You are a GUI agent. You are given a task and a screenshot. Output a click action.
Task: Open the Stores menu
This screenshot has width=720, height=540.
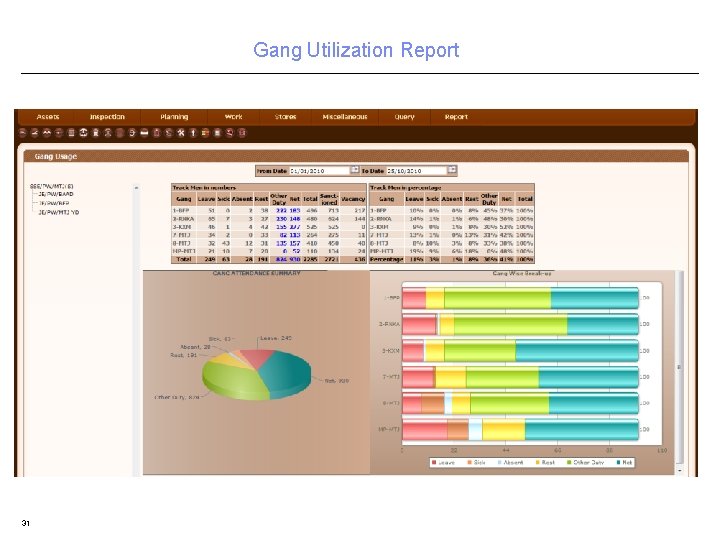[285, 117]
